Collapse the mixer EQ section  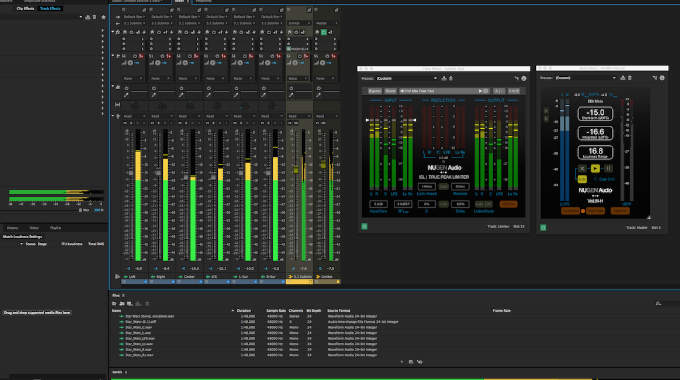click(x=113, y=87)
